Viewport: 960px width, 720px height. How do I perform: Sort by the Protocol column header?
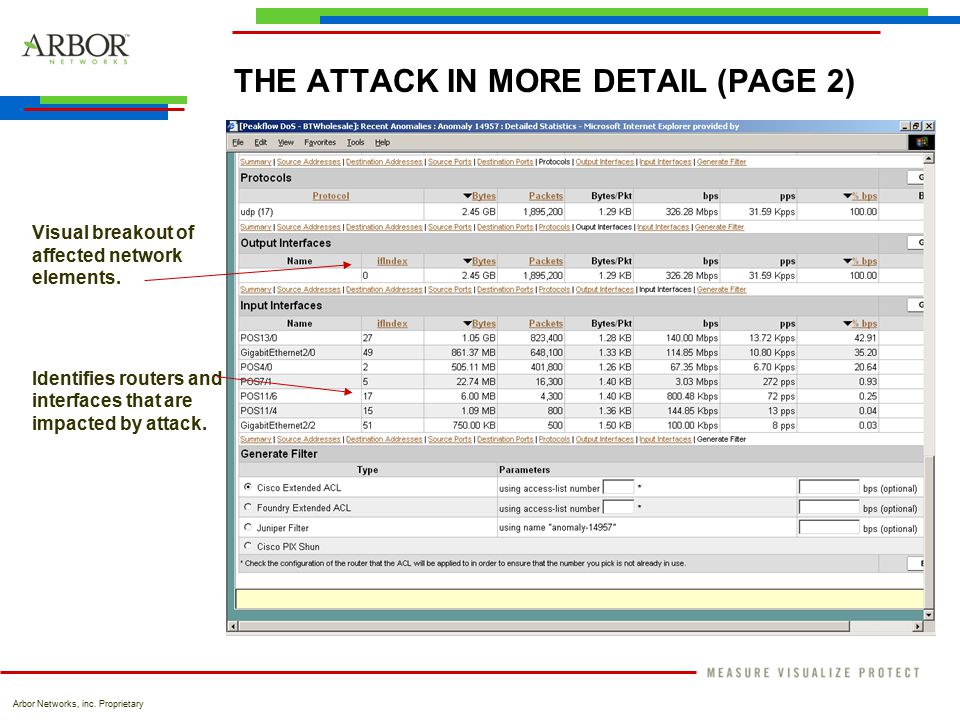pyautogui.click(x=331, y=196)
